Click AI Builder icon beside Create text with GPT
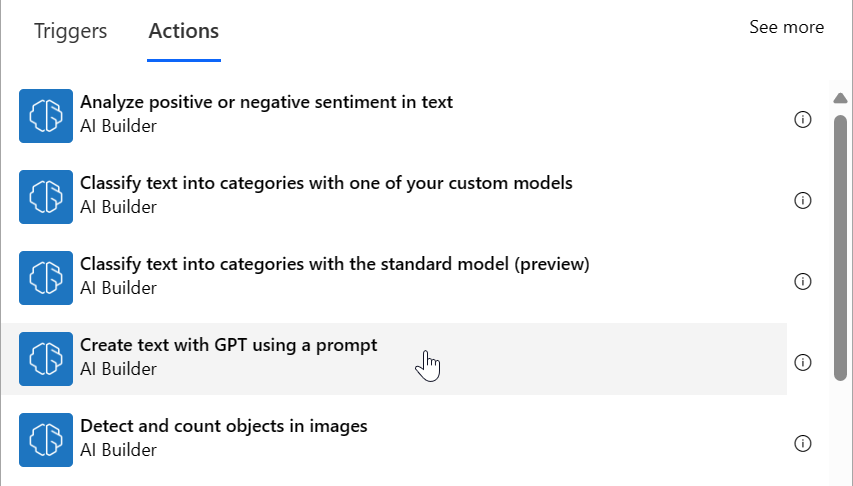The image size is (853, 486). point(46,358)
